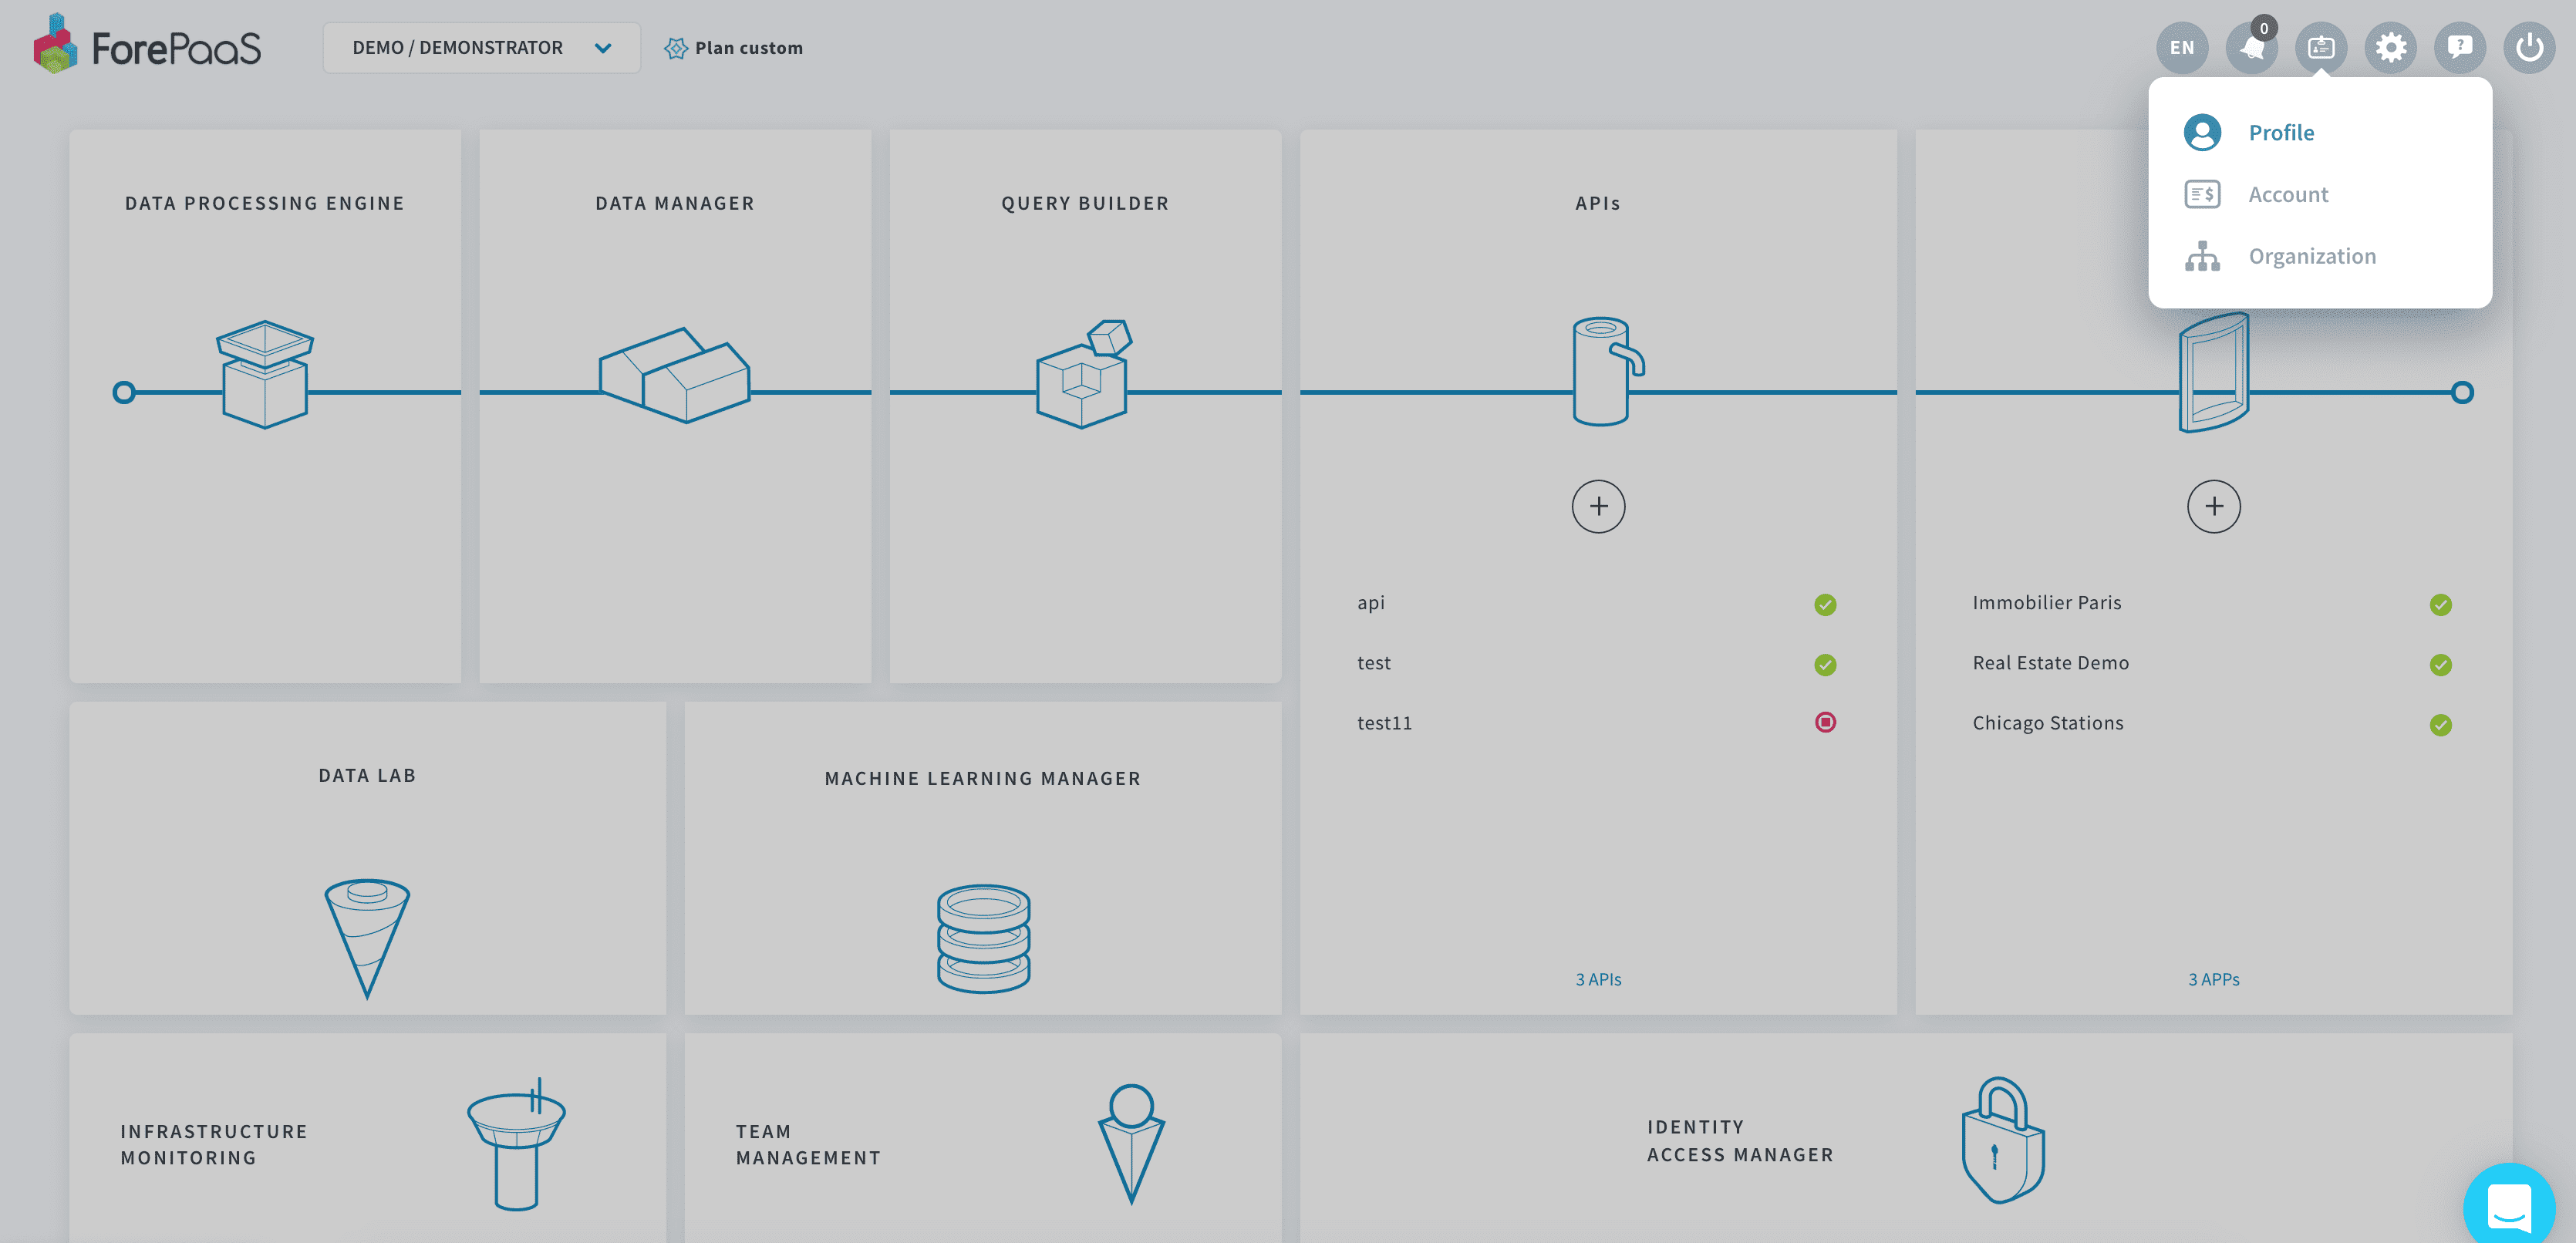Click the MACHINE LEARNING MANAGER title
This screenshot has height=1243, width=2576.
coord(982,778)
